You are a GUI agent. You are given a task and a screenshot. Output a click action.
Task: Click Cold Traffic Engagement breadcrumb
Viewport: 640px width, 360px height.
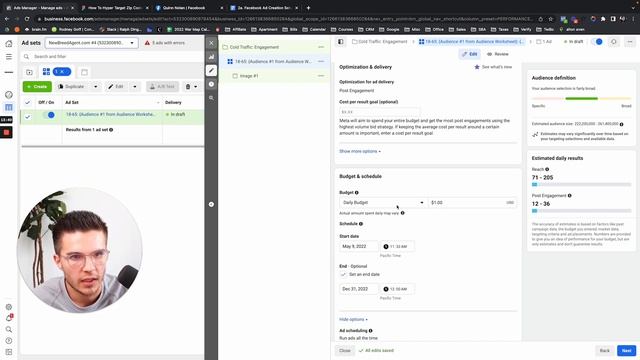(380, 42)
